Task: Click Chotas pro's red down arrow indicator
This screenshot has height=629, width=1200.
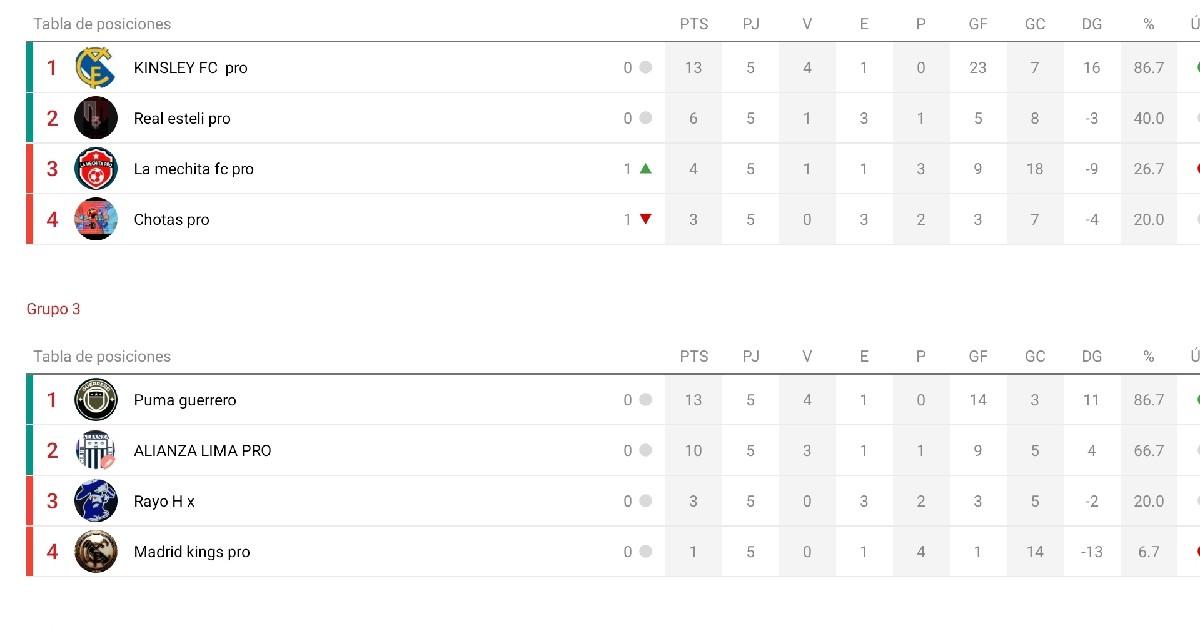Action: [x=645, y=219]
